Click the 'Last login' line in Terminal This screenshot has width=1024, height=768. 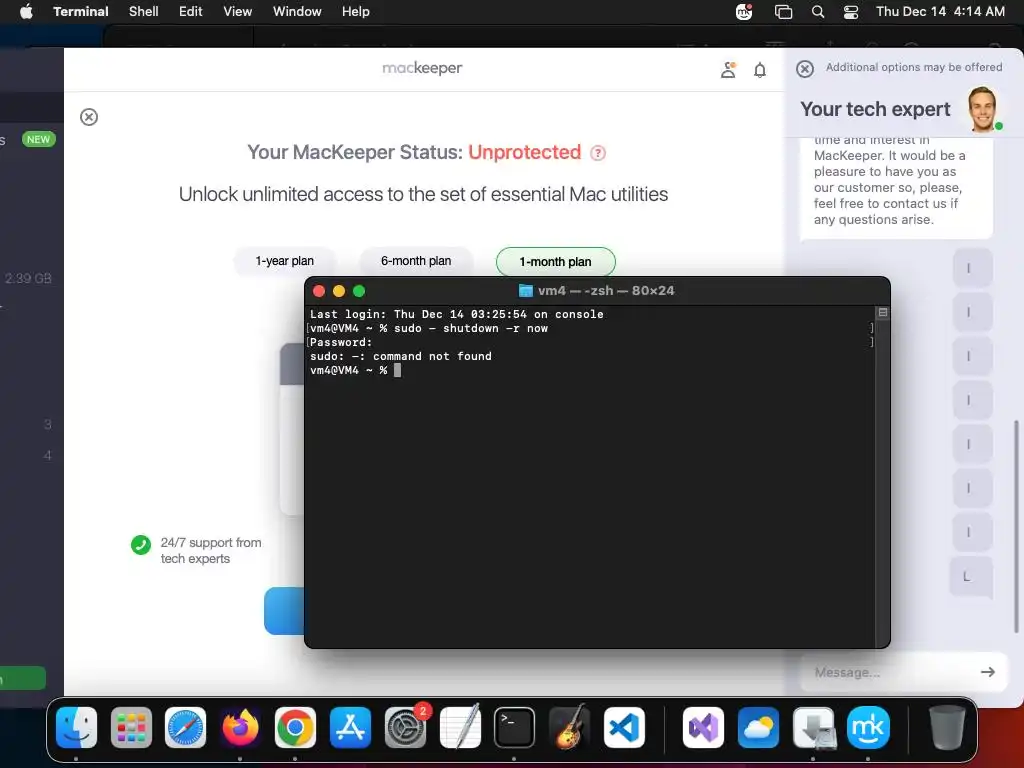(x=456, y=314)
